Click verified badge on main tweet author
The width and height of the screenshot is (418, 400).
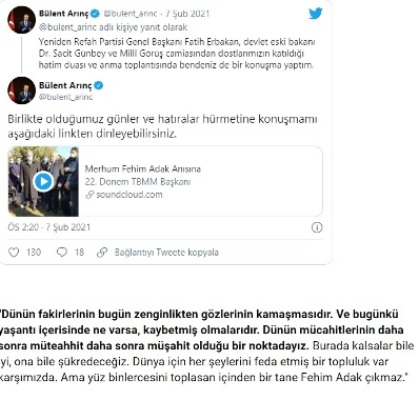pyautogui.click(x=99, y=85)
